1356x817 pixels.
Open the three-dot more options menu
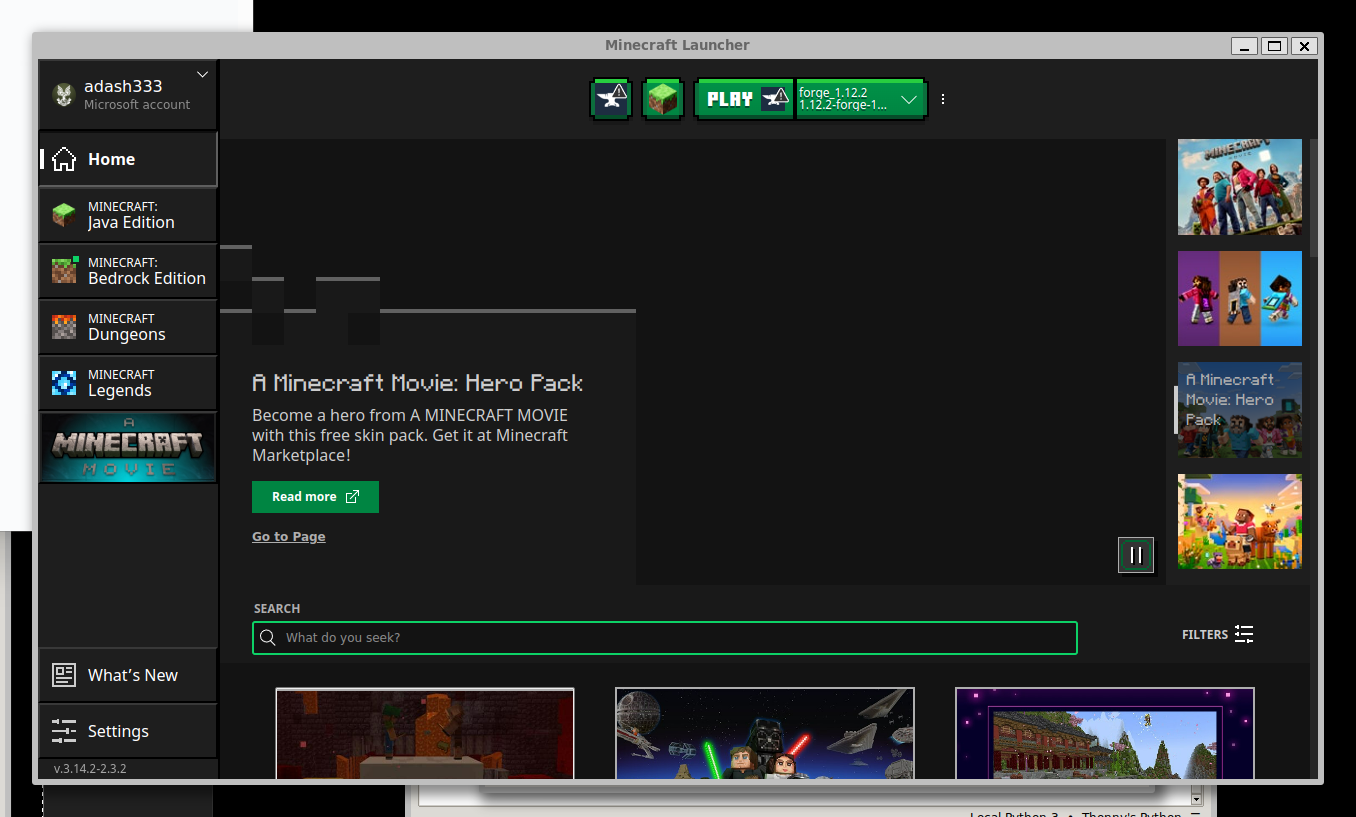943,99
